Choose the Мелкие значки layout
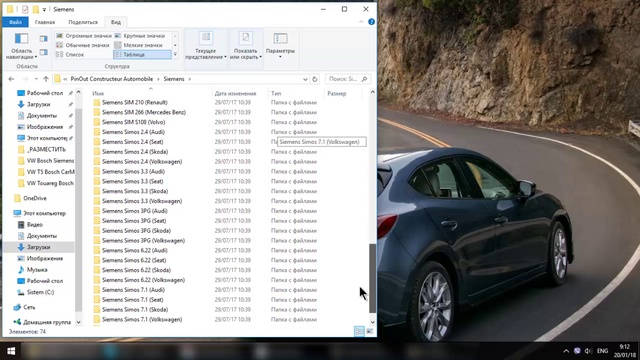Screen dimensions: 640x360 tap(139, 45)
